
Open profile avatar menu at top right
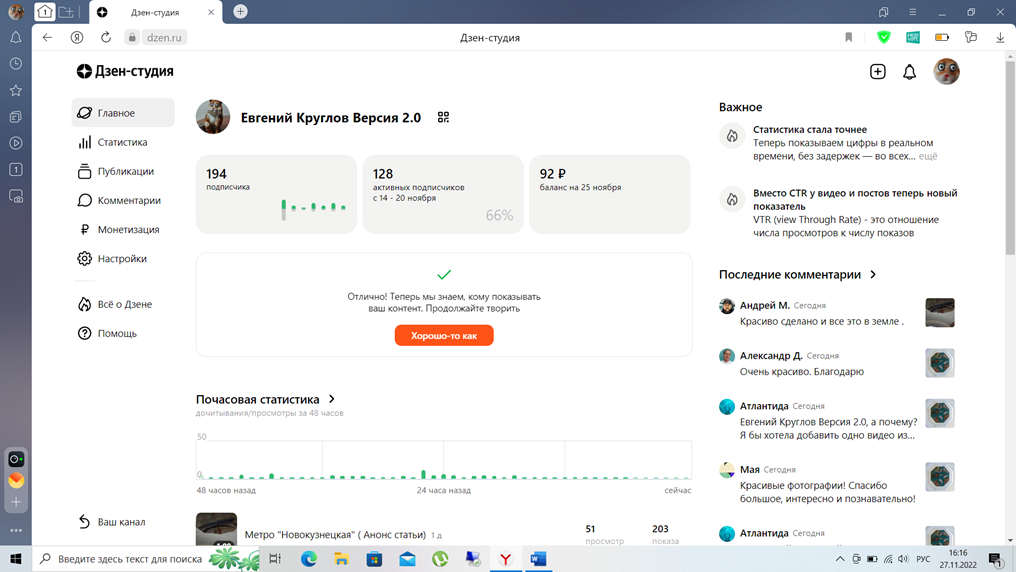point(947,71)
